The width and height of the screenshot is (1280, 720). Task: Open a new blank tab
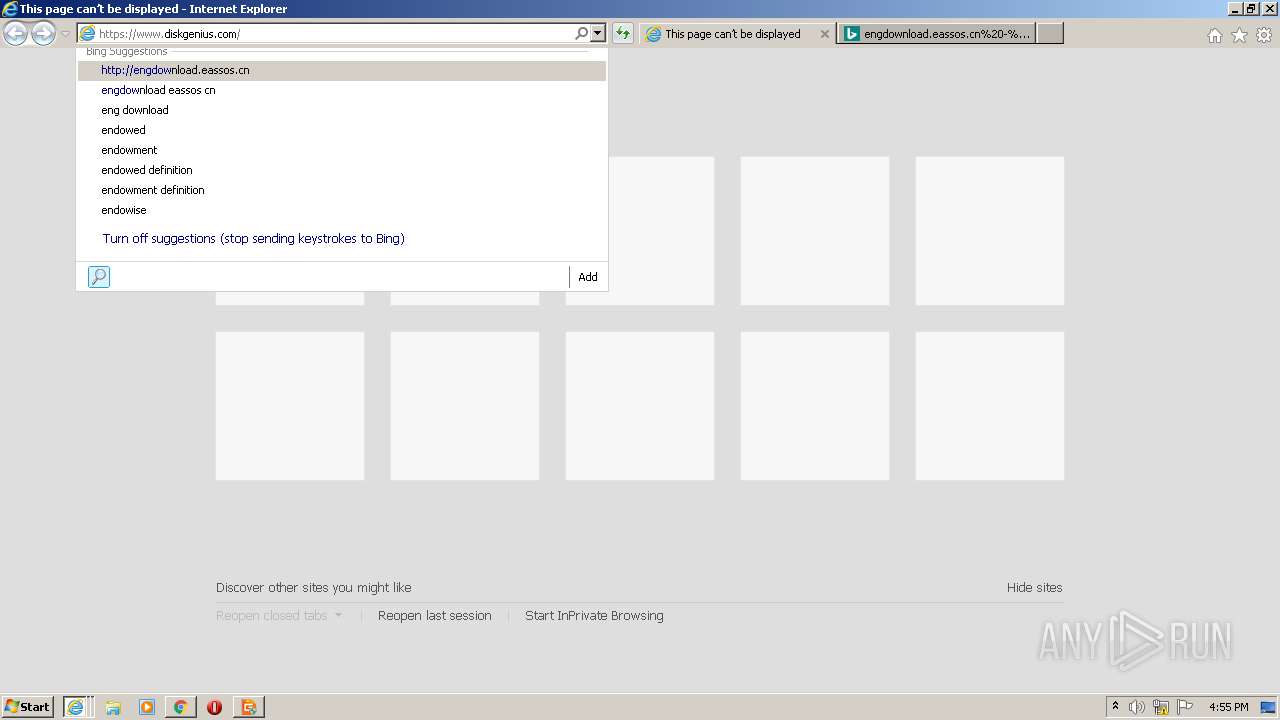(x=1050, y=34)
